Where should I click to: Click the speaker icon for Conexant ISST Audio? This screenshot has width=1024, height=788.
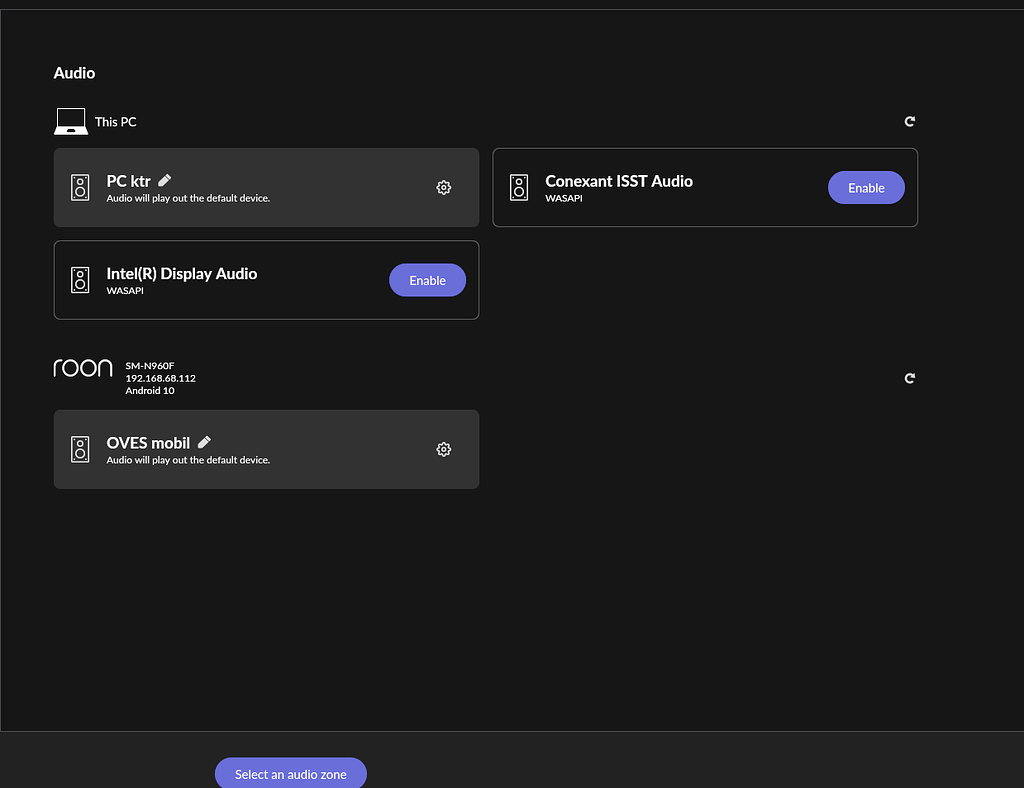[519, 187]
